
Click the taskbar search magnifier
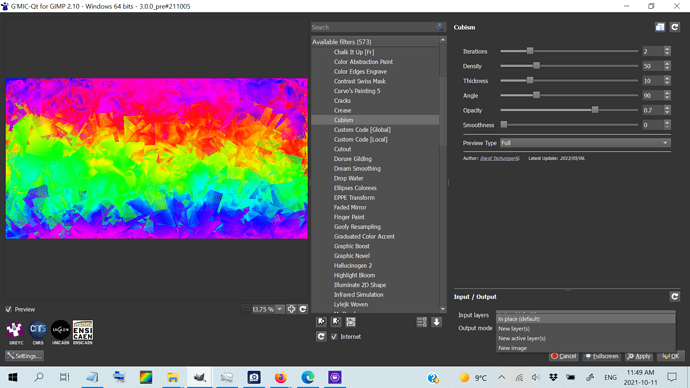click(x=39, y=377)
